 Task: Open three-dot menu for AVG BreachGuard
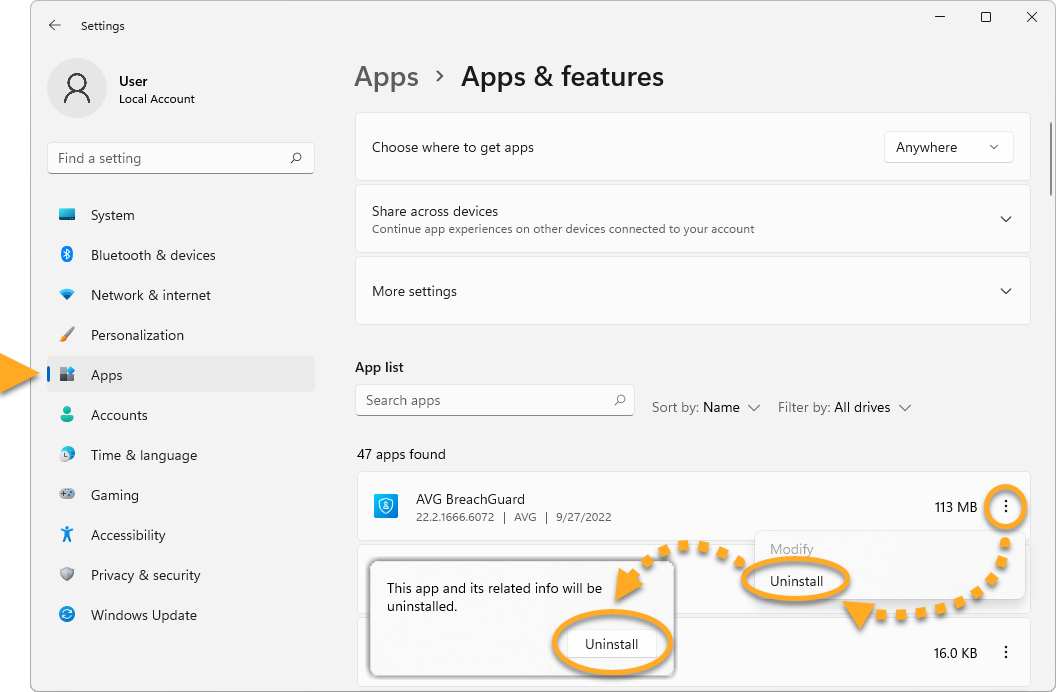click(1005, 508)
